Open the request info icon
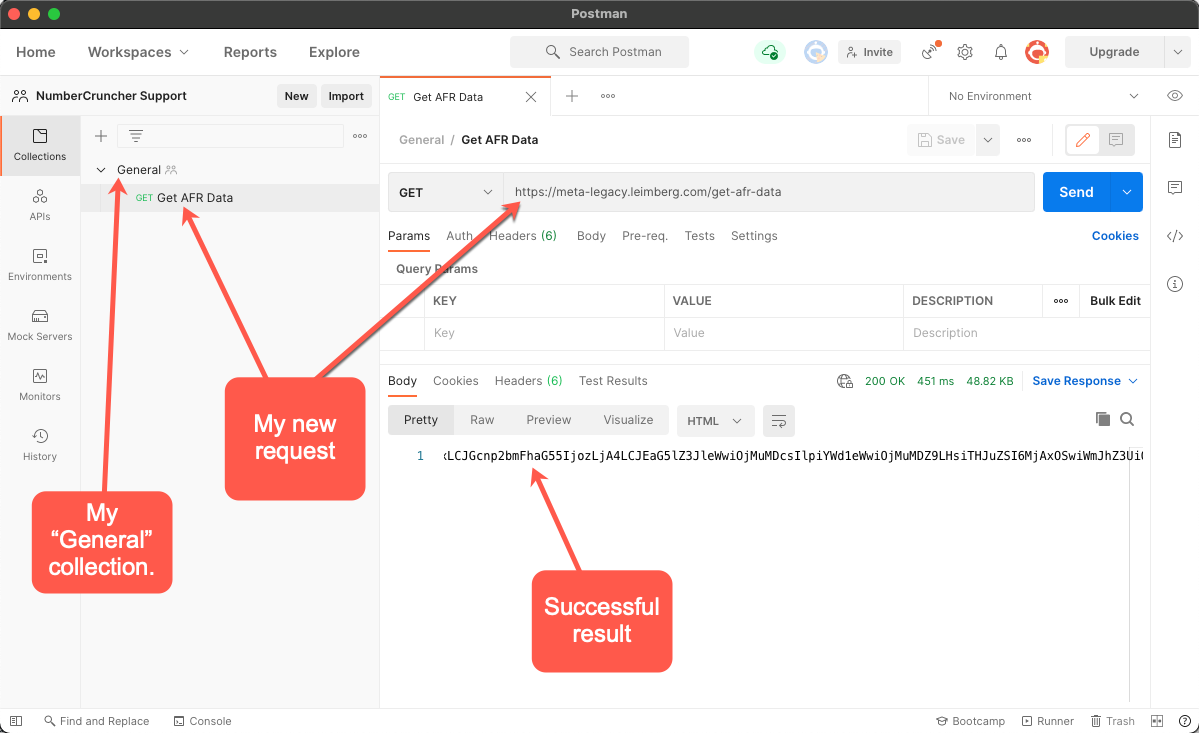 1175,284
